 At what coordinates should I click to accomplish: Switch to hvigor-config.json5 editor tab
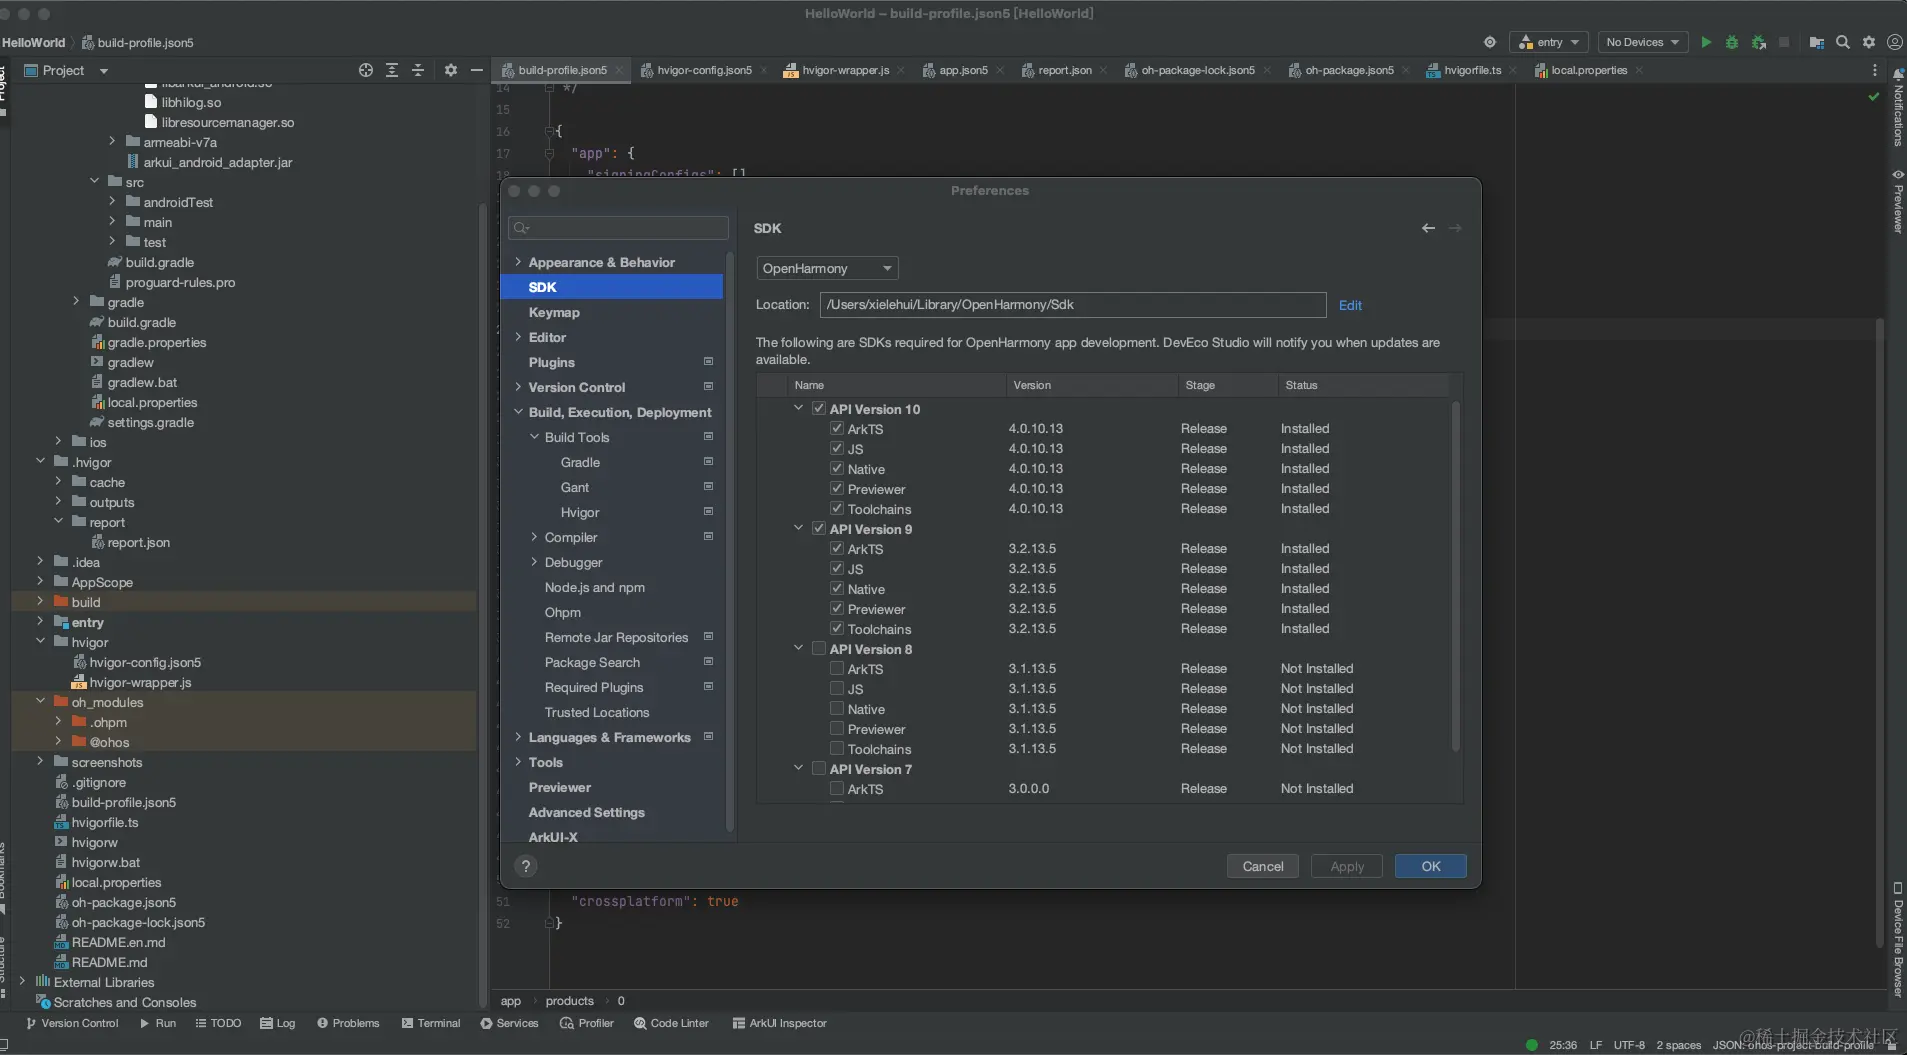click(704, 70)
